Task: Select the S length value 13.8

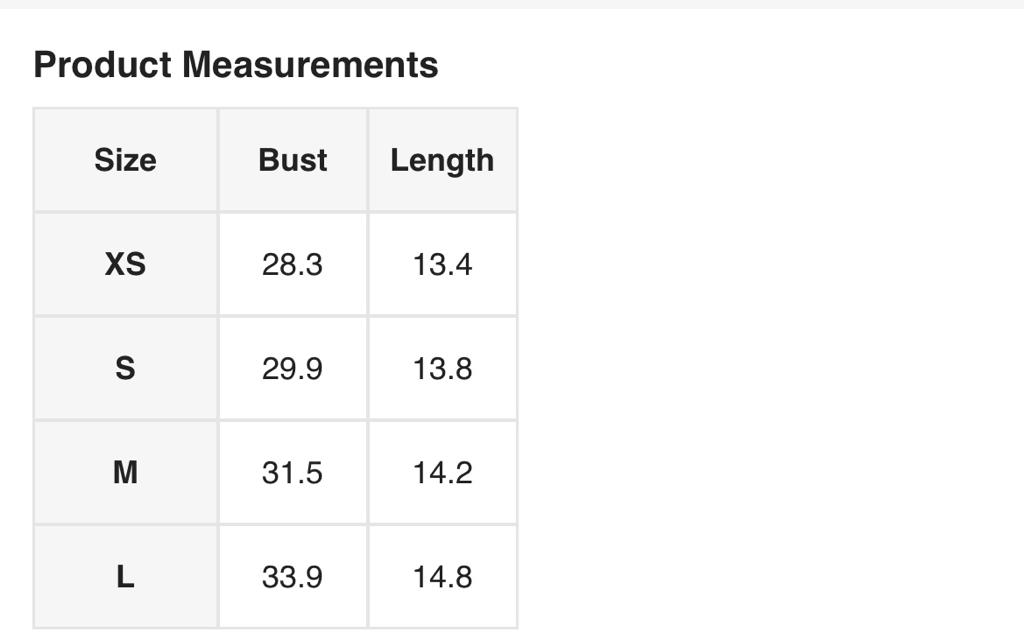Action: tap(442, 368)
